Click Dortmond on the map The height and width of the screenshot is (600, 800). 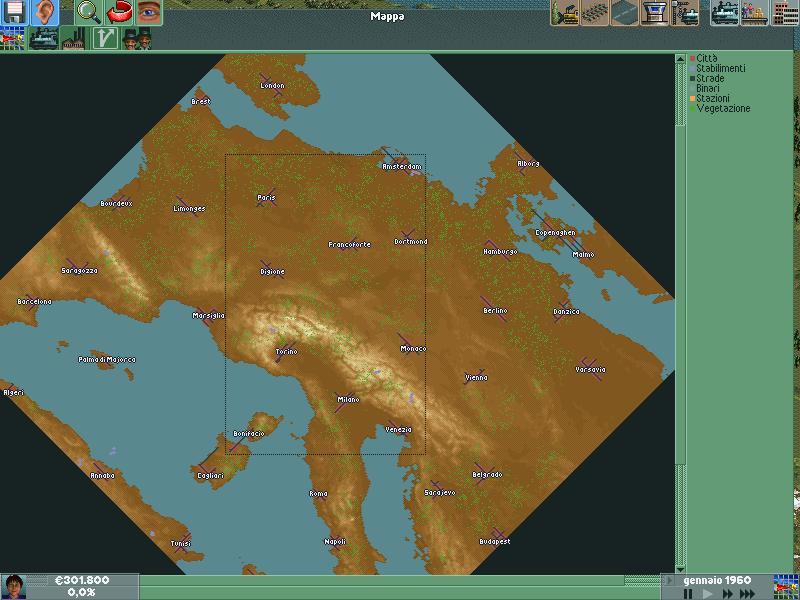[411, 242]
